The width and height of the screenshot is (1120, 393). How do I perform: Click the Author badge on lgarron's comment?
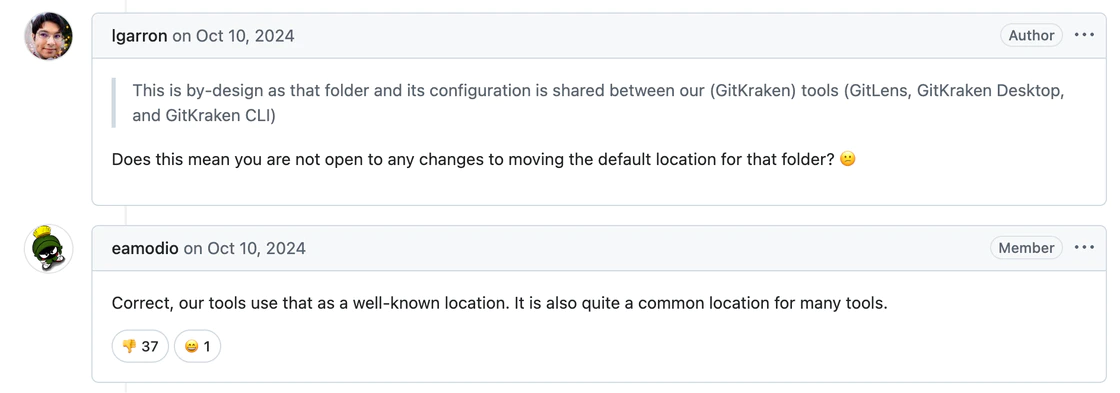click(x=1031, y=35)
